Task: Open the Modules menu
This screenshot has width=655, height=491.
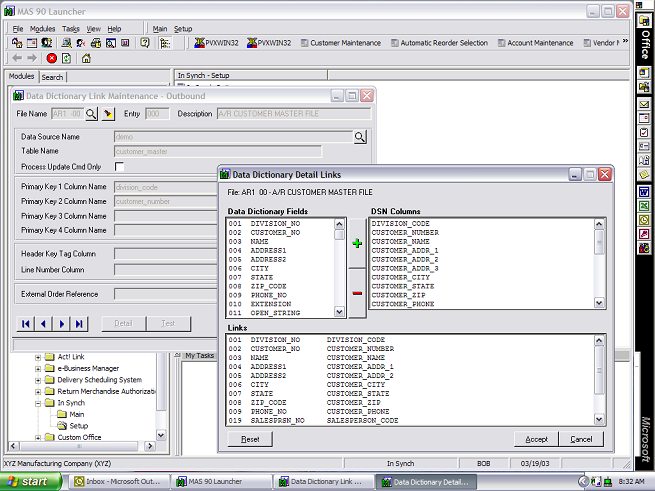Action: pos(43,29)
